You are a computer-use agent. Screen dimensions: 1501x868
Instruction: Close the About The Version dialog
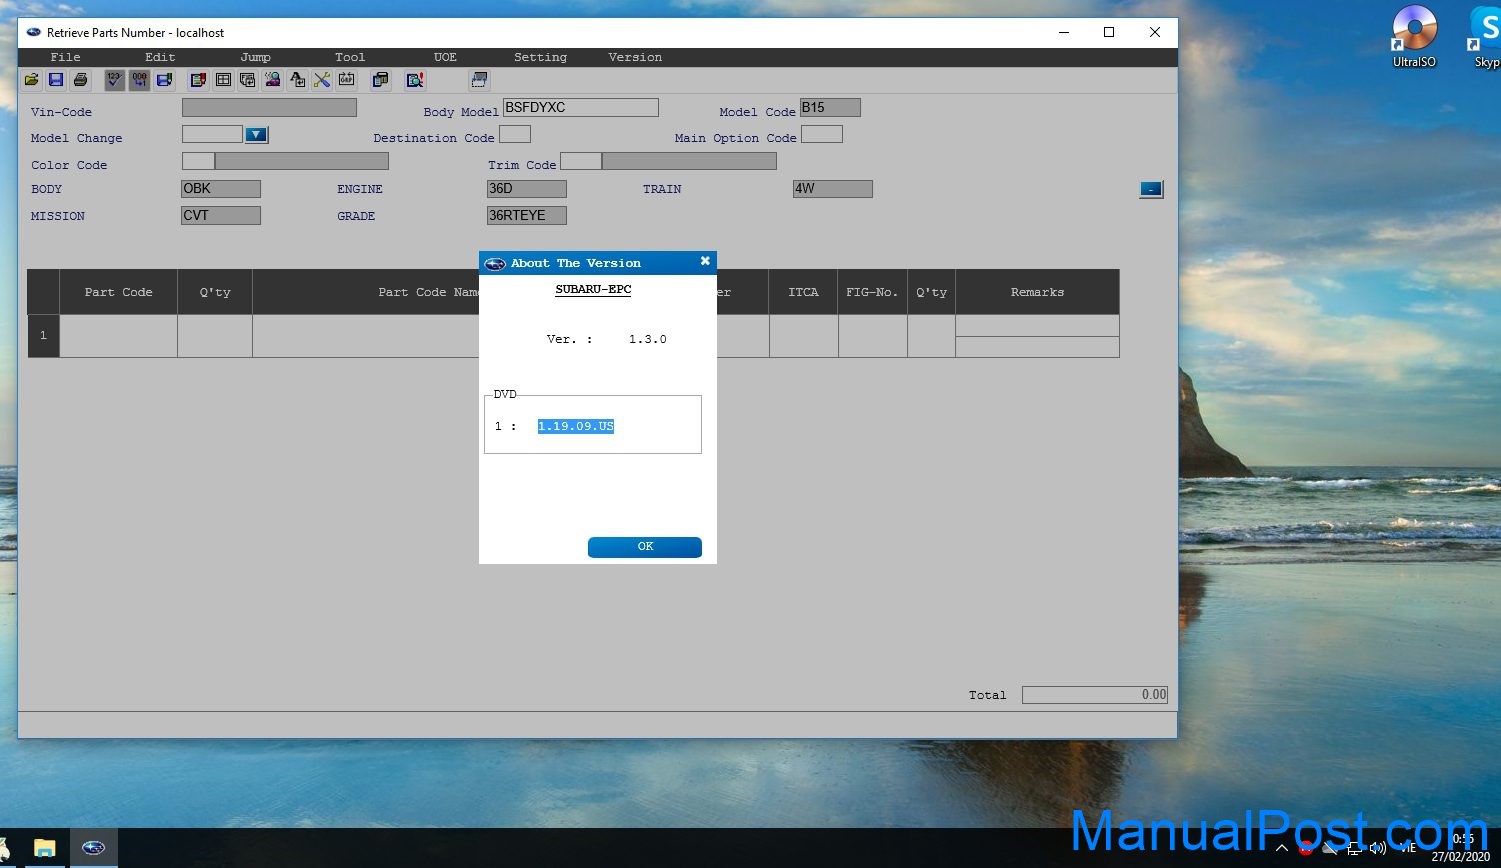click(x=705, y=261)
